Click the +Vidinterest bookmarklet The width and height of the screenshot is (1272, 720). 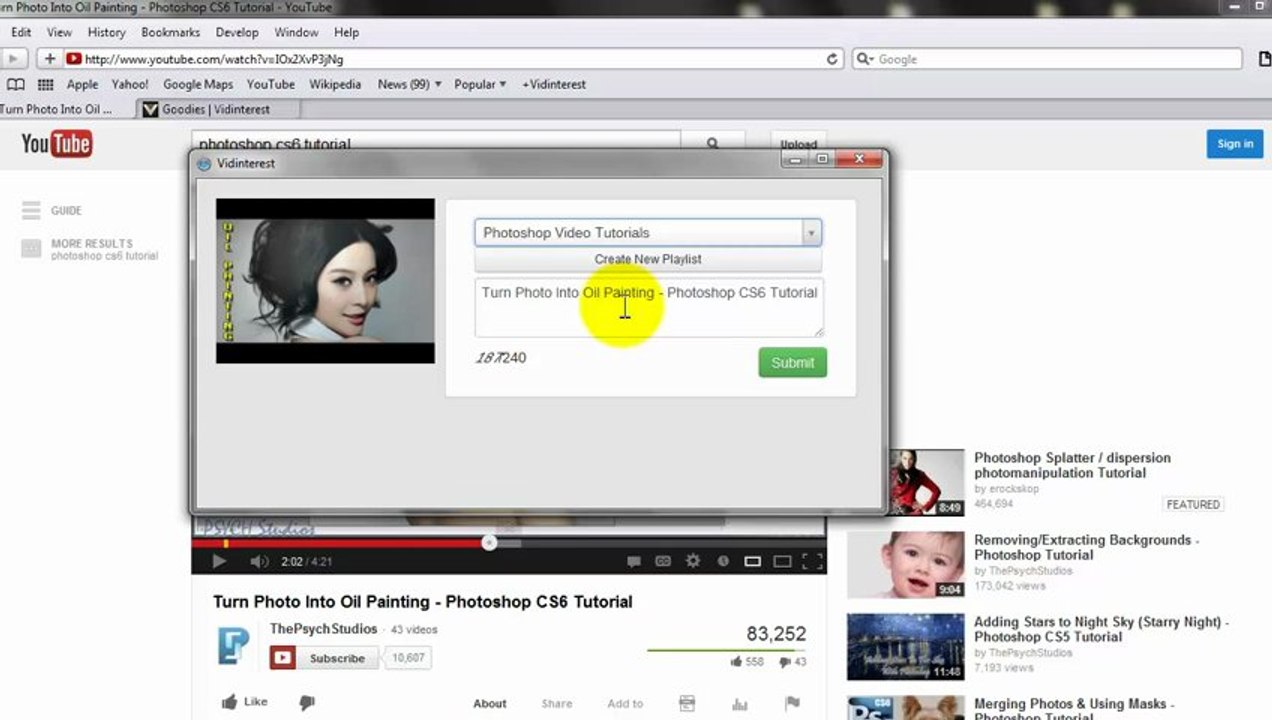(554, 84)
